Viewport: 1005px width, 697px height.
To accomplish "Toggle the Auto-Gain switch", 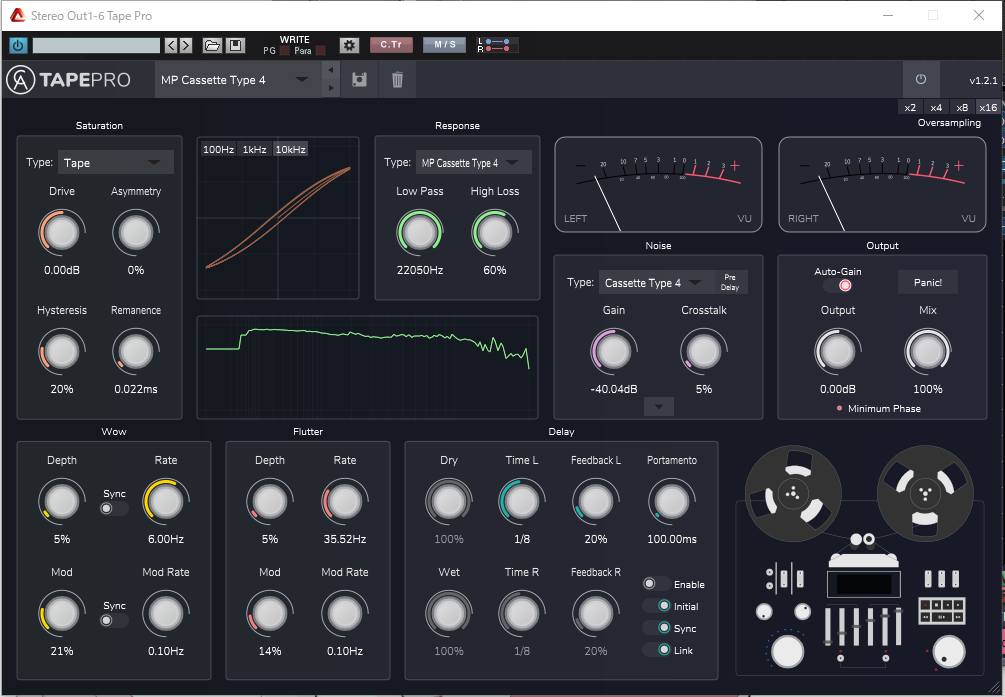I will 838,285.
